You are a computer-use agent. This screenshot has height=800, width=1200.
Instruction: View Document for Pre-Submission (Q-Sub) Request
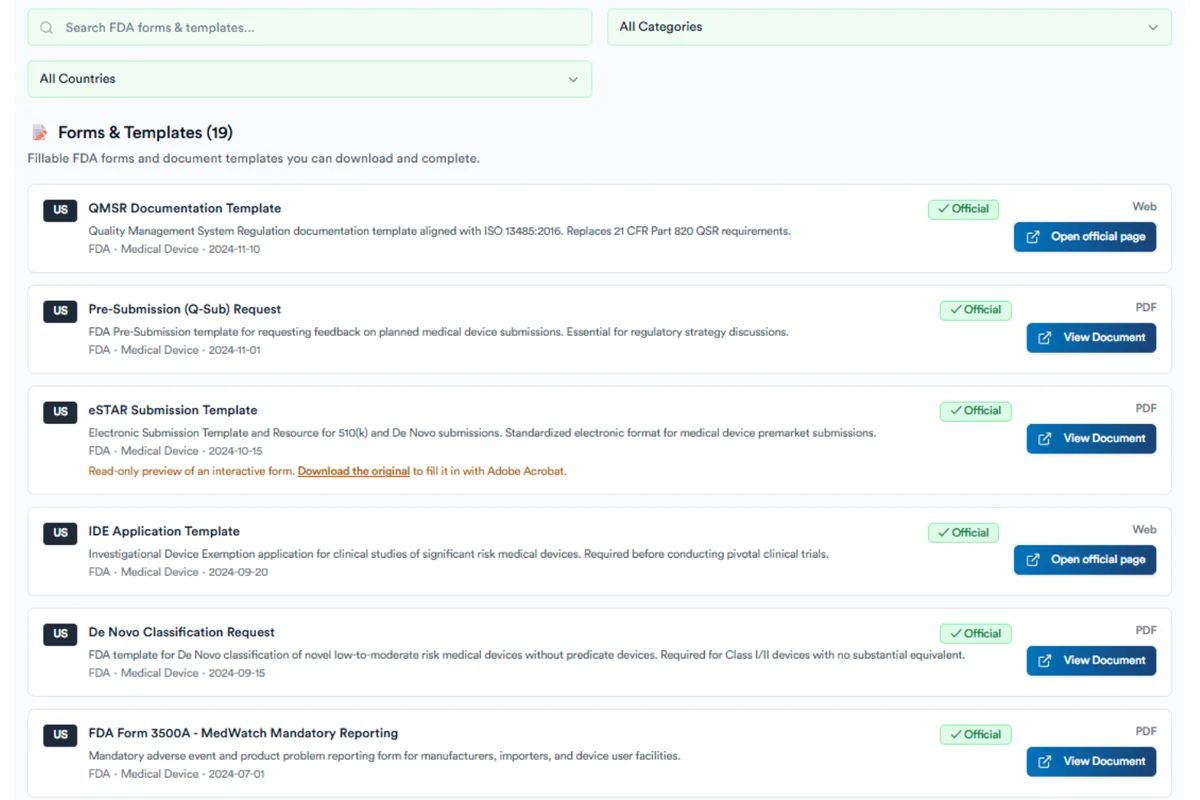(x=1091, y=338)
